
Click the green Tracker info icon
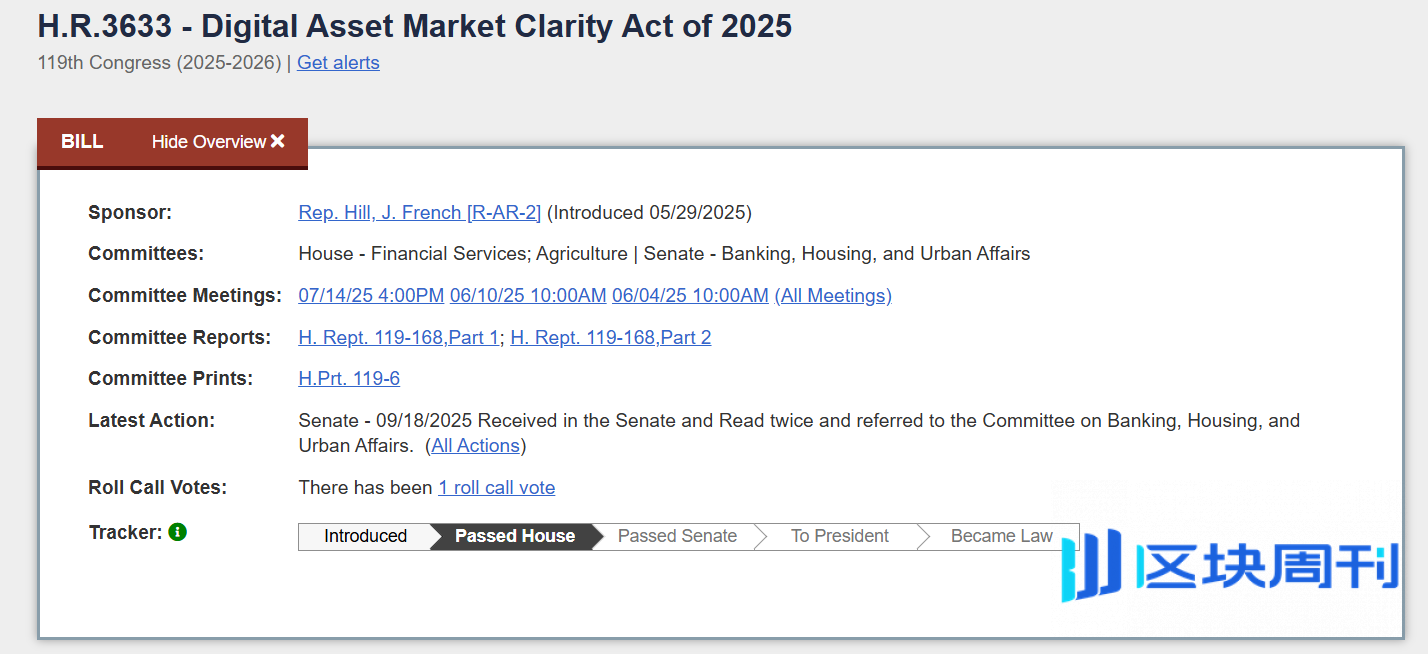click(178, 532)
